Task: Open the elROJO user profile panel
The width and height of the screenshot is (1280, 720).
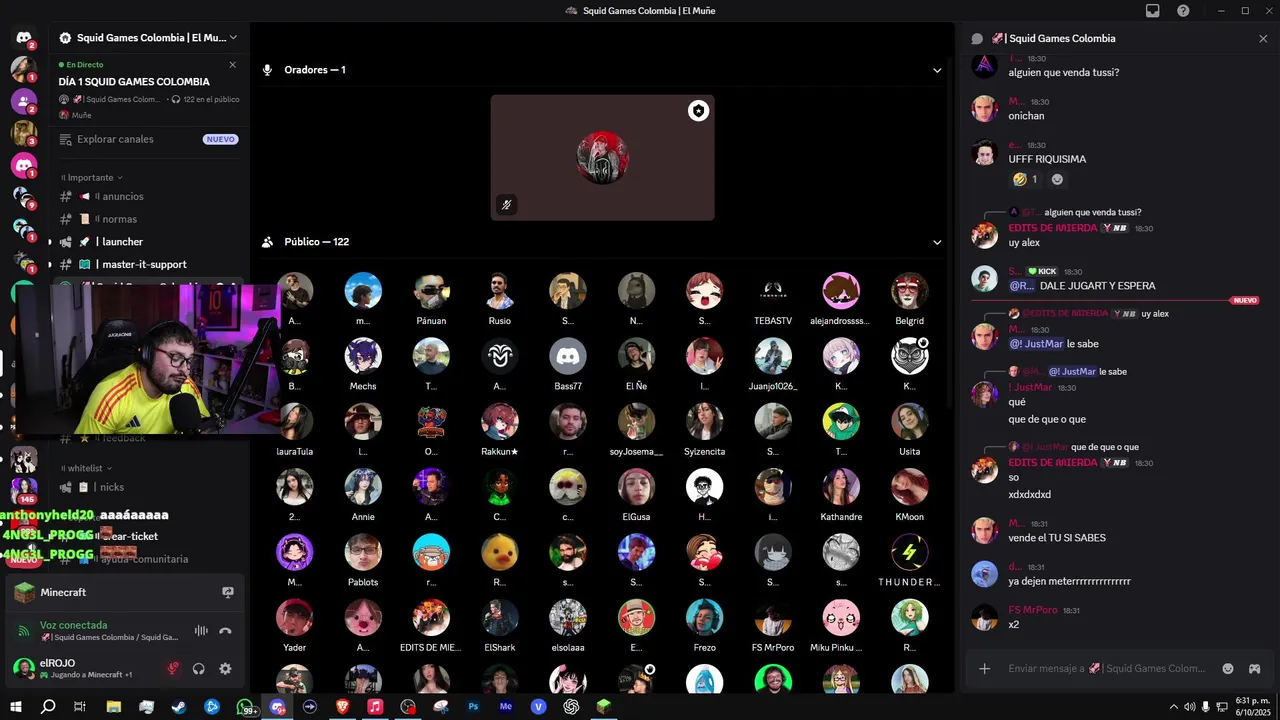Action: [x=82, y=669]
